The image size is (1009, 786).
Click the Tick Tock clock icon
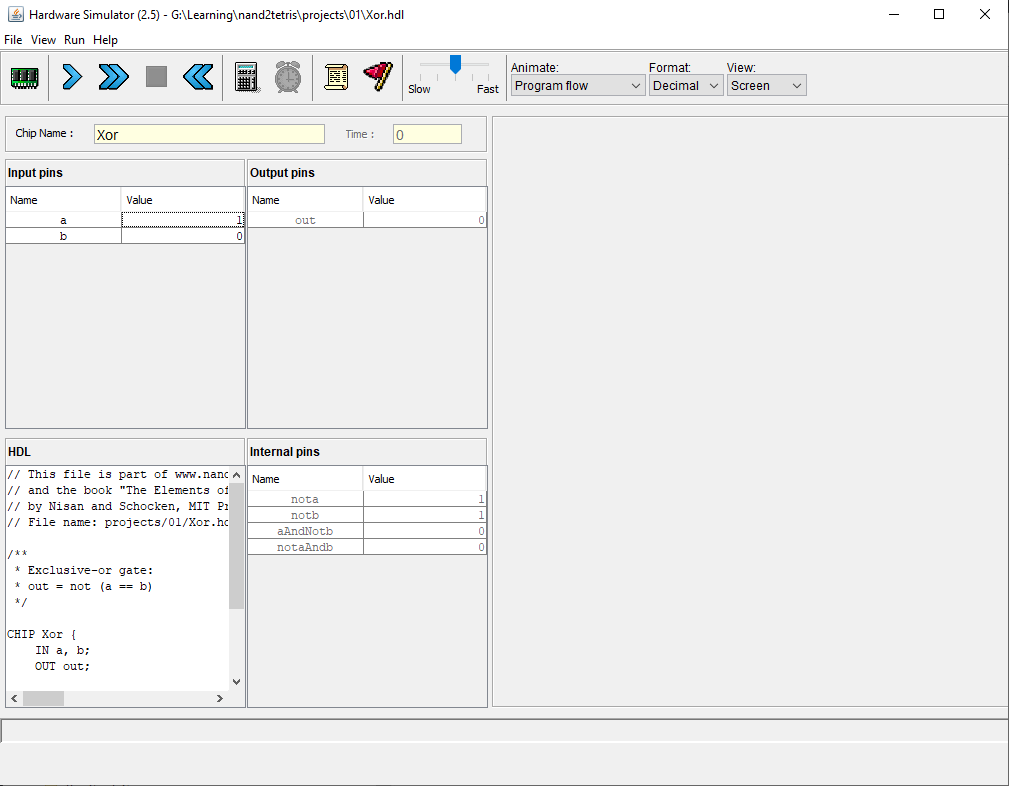tap(288, 77)
